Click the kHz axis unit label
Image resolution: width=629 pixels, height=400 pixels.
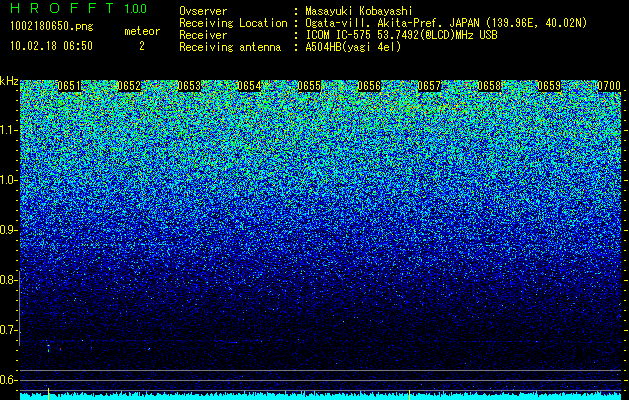(9, 81)
